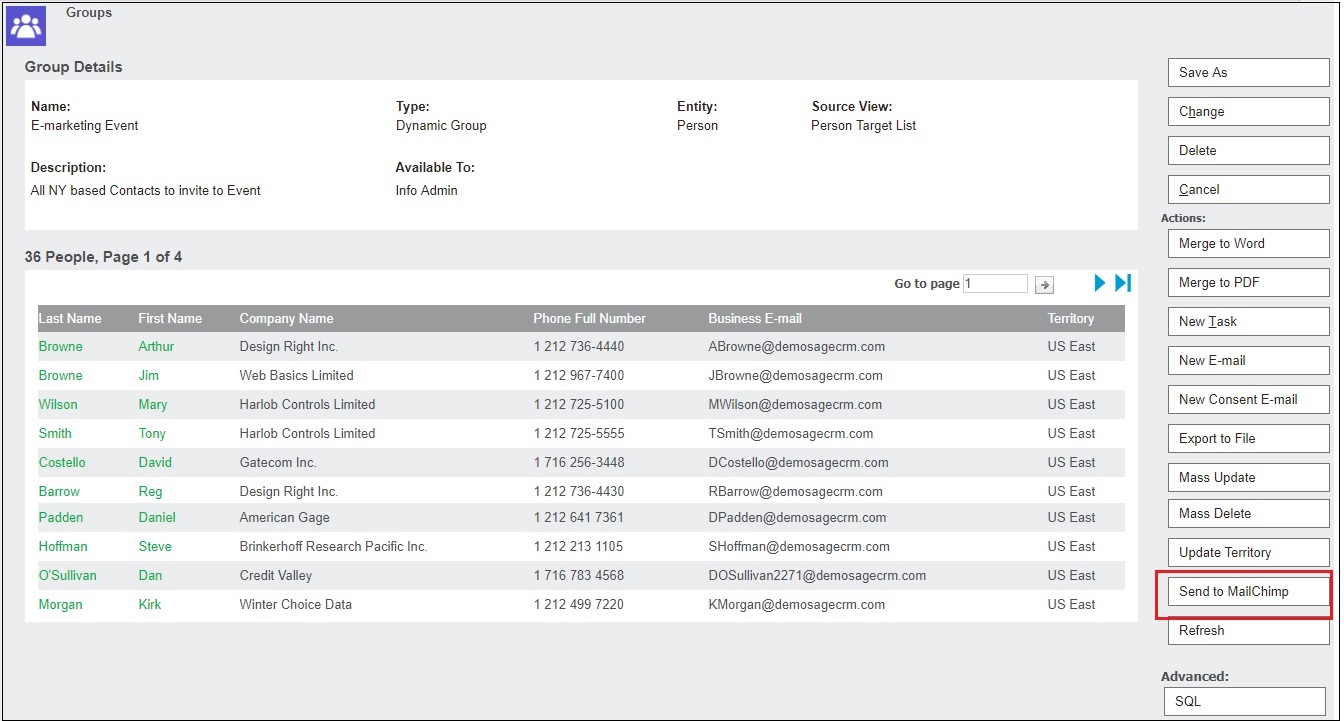Click the Cancel button
Viewport: 1344px width, 721px height.
click(x=1248, y=189)
